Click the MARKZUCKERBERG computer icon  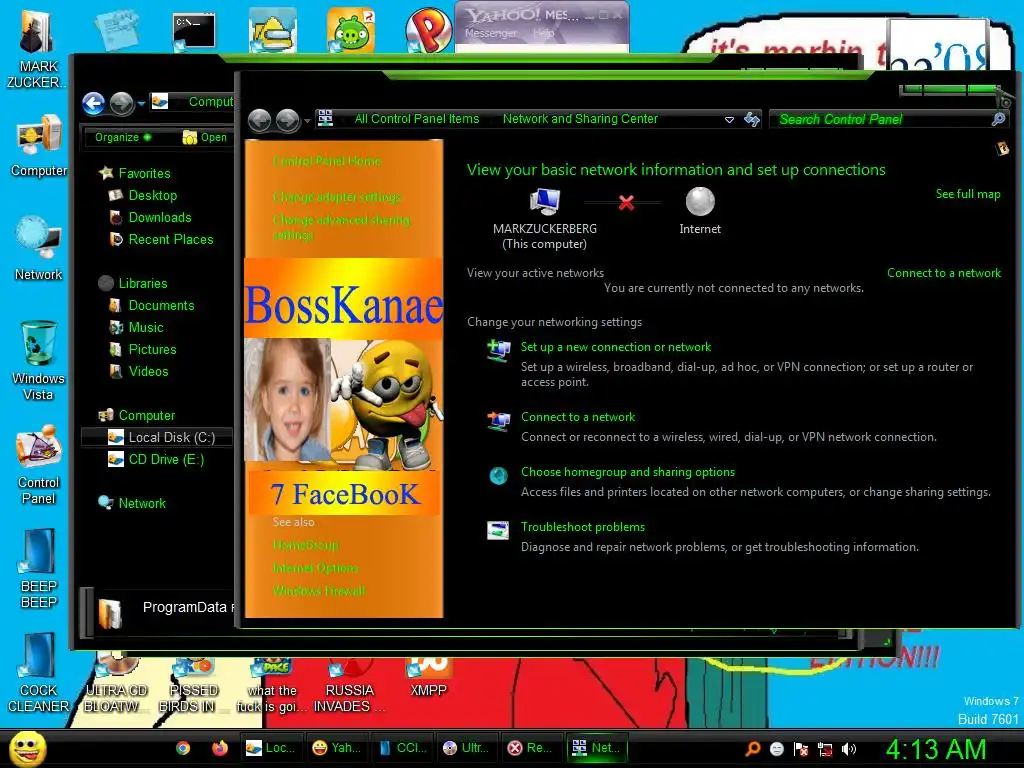tap(545, 201)
